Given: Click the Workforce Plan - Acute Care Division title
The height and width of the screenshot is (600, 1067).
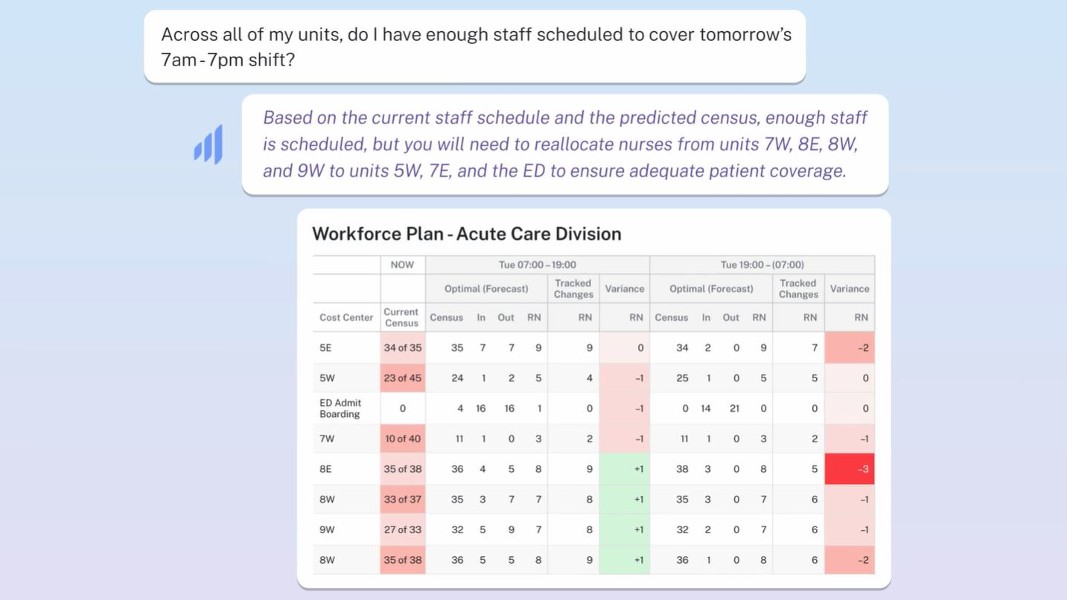Looking at the screenshot, I should tap(467, 234).
